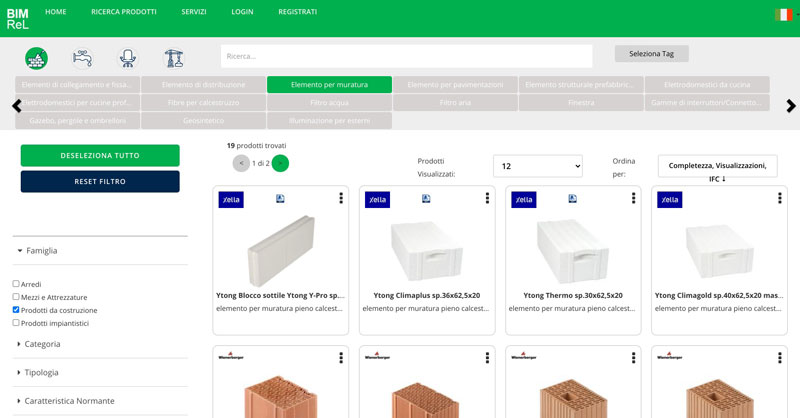Open the Italian flag language selector
The width and height of the screenshot is (800, 418).
pos(783,14)
